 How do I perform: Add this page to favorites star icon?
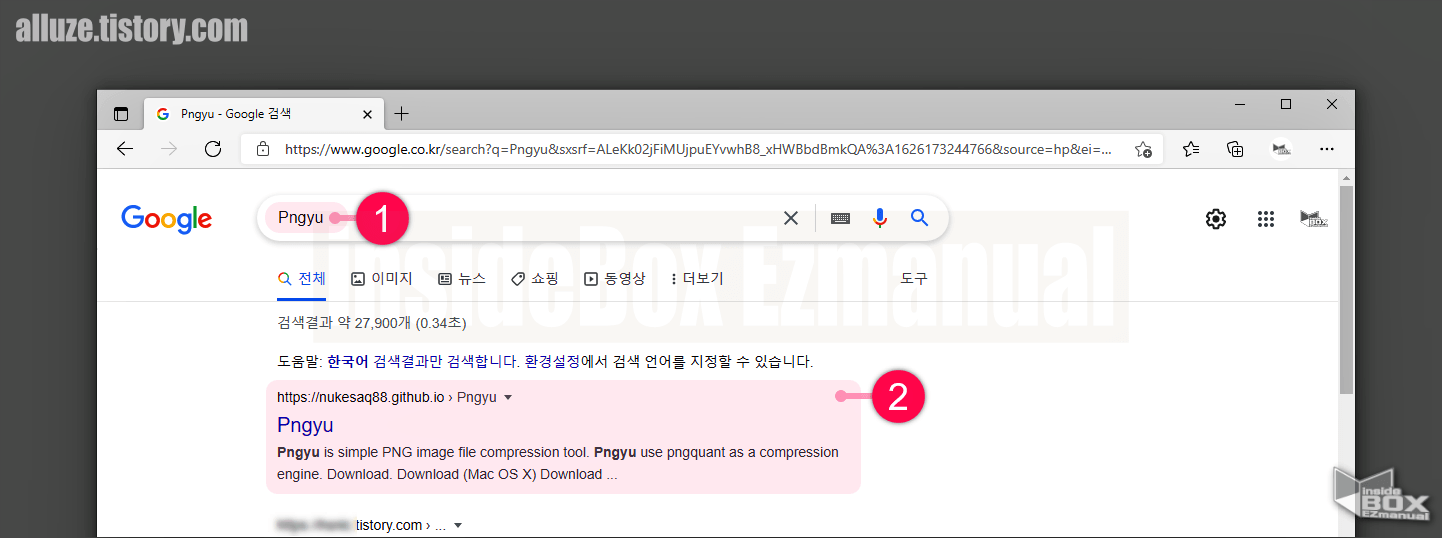(x=1143, y=149)
